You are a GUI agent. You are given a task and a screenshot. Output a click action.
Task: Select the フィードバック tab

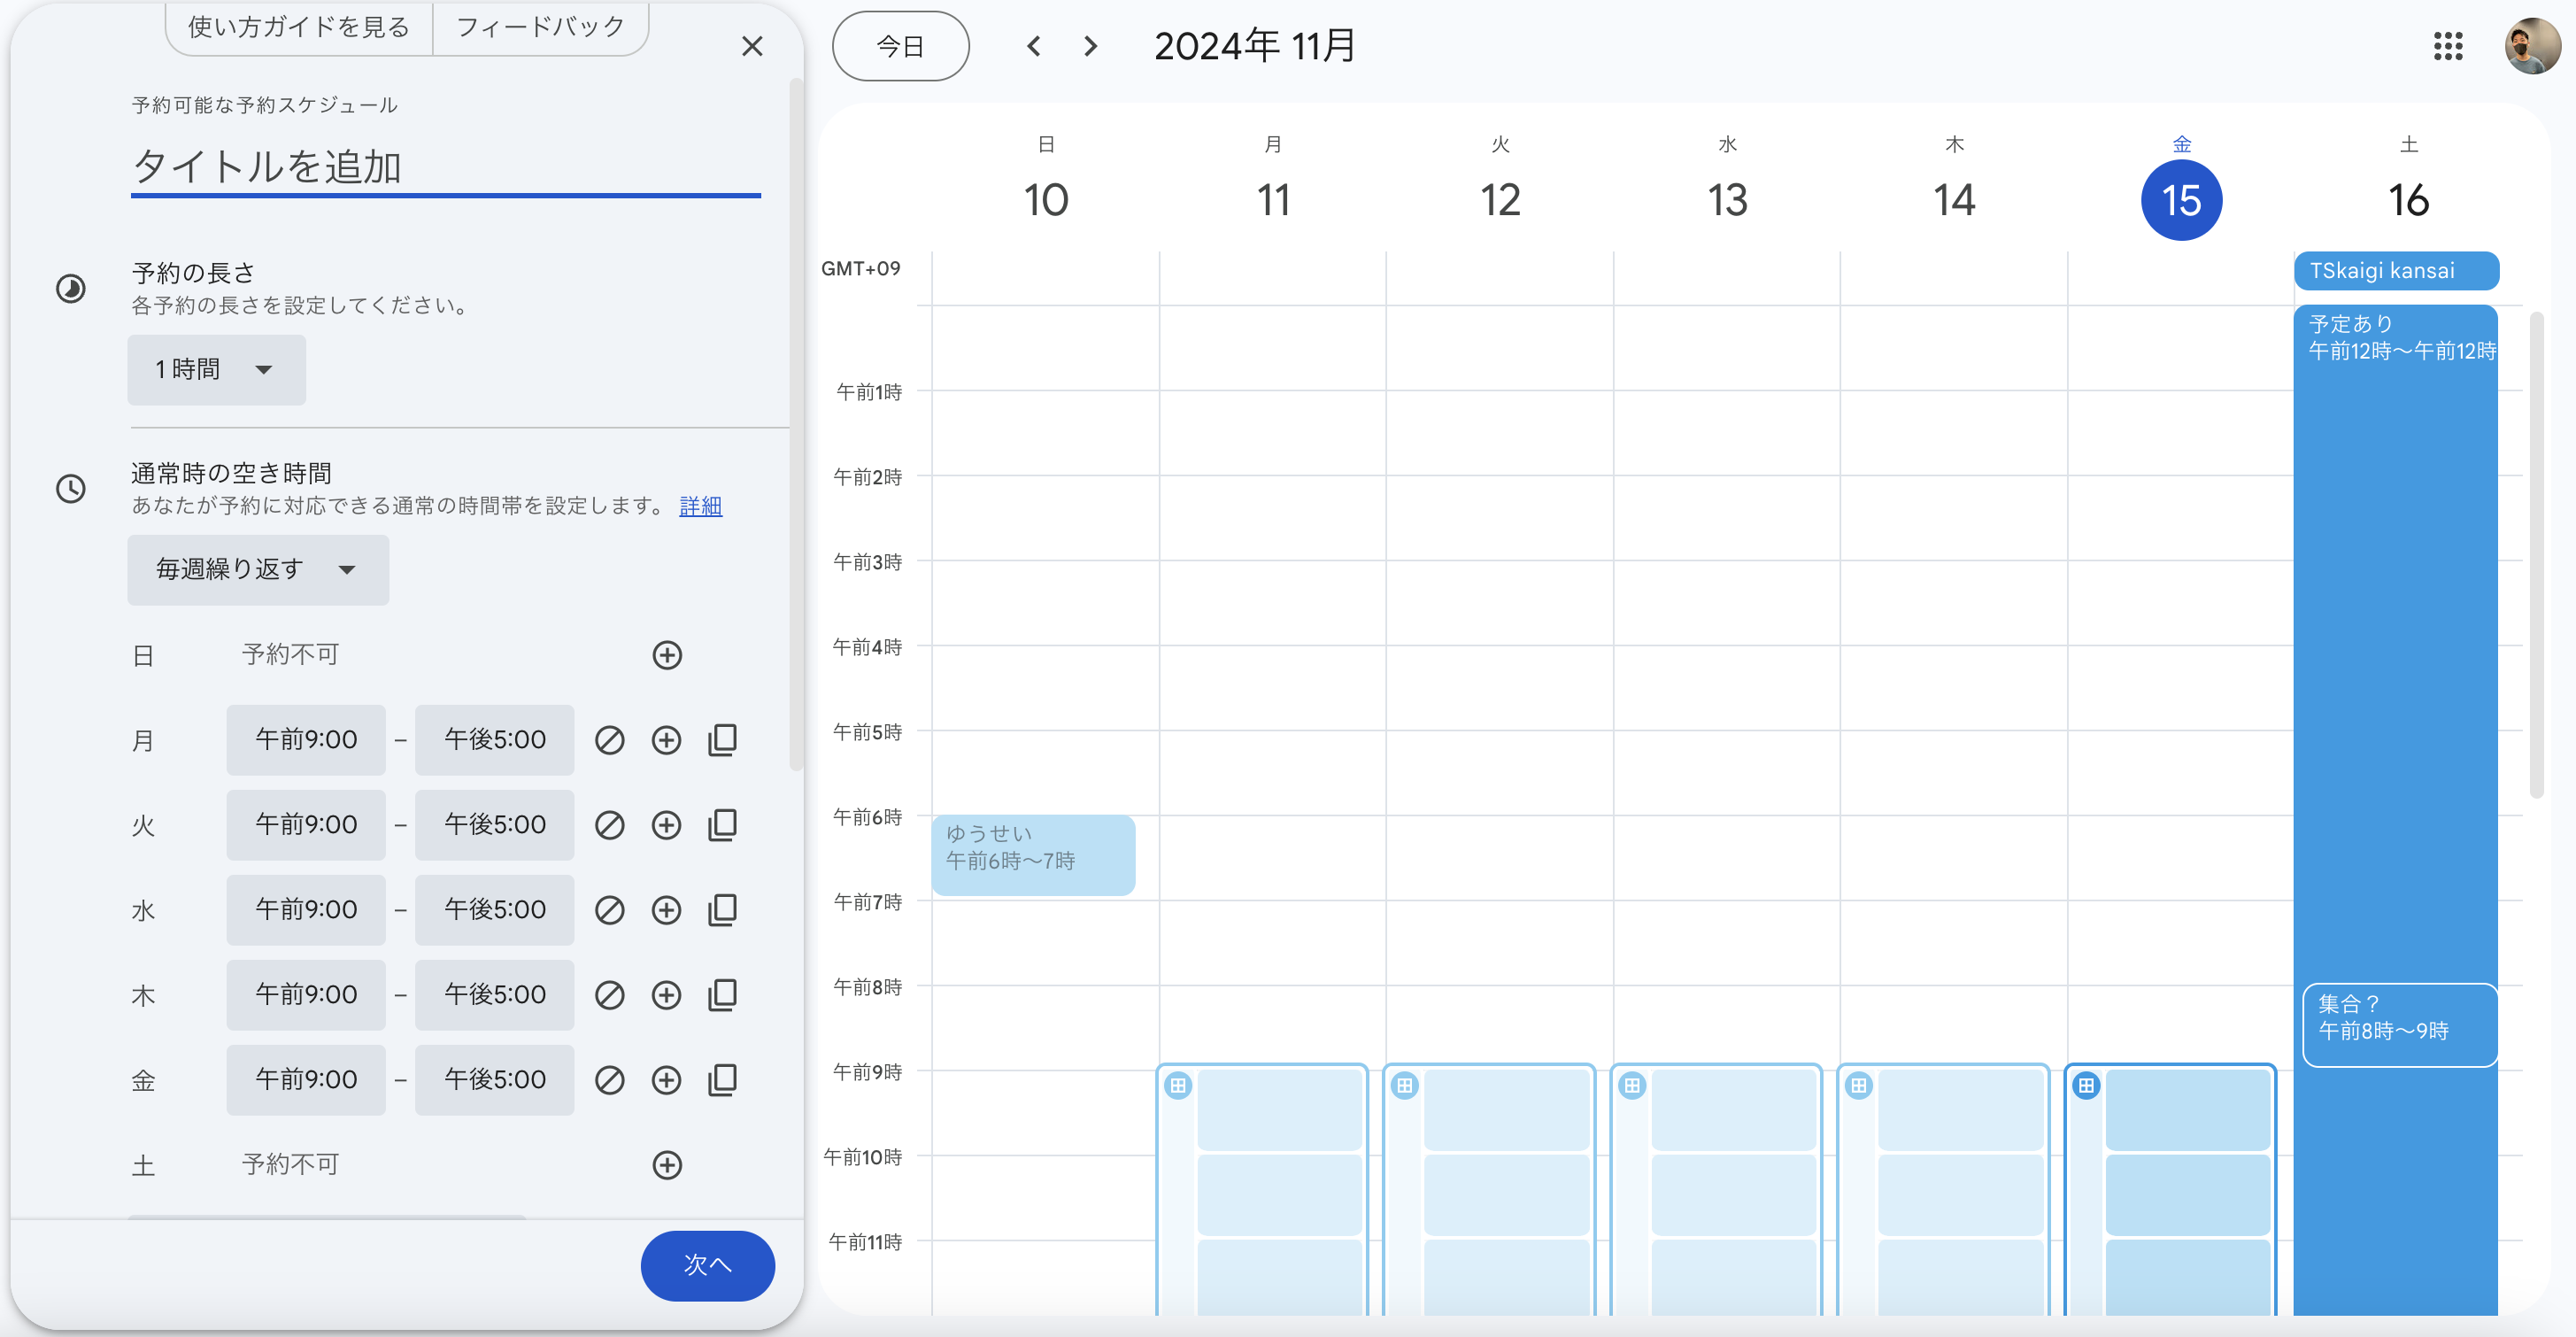pos(541,27)
